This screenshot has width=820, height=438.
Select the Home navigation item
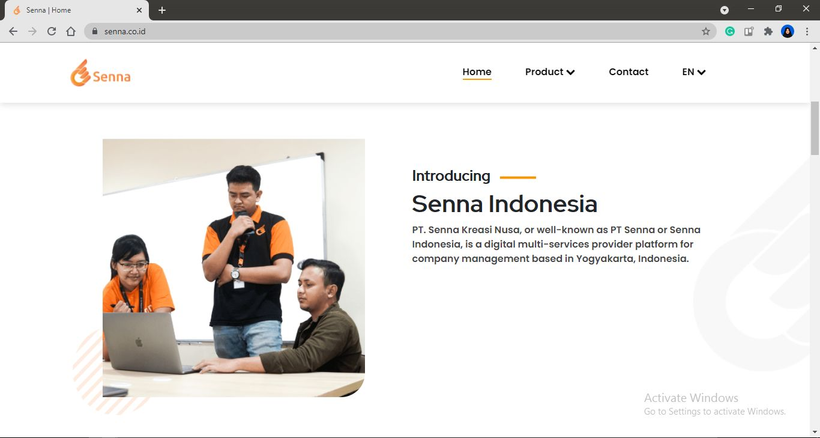[477, 72]
